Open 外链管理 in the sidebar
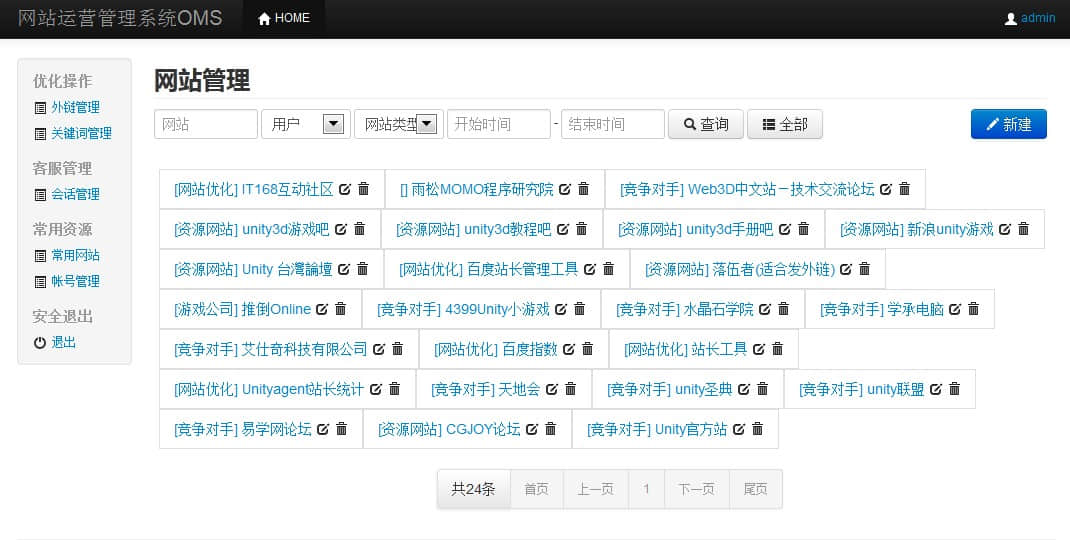The height and width of the screenshot is (540, 1070). [x=75, y=107]
